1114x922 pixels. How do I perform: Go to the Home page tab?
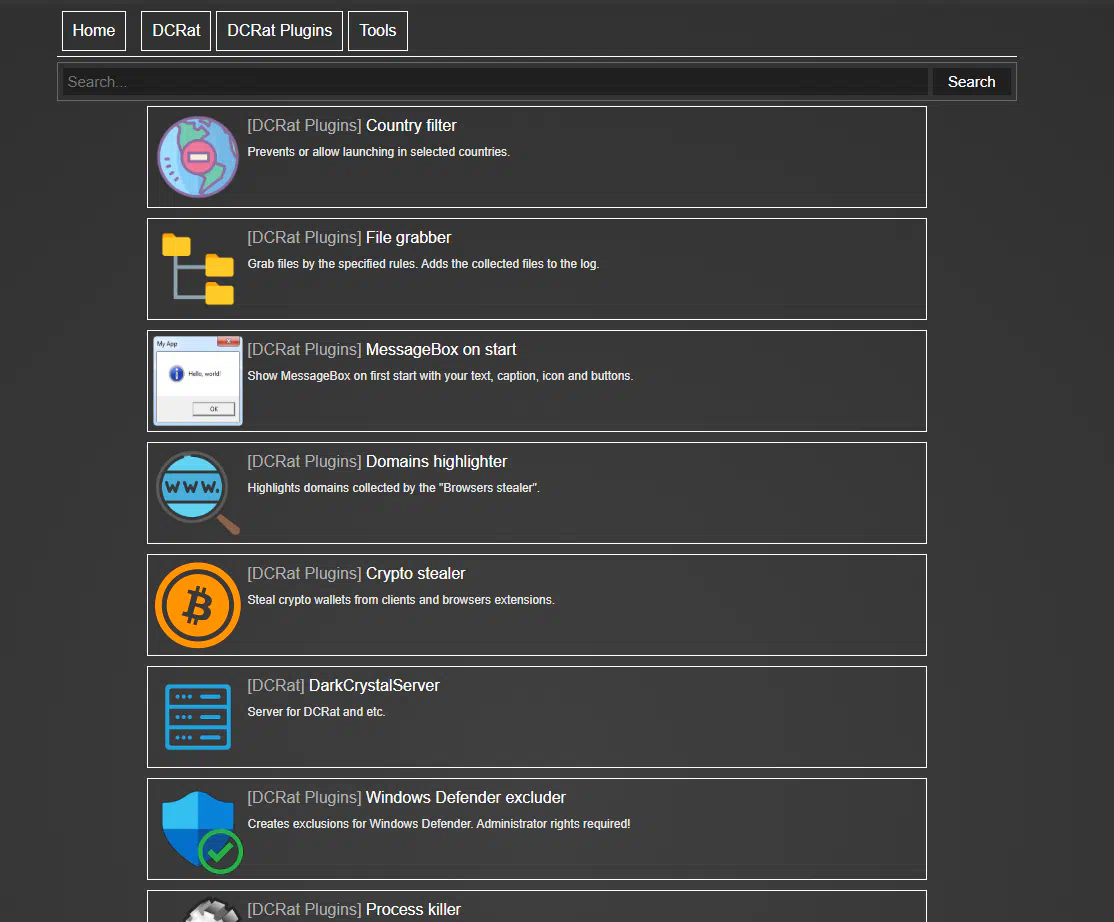click(94, 31)
